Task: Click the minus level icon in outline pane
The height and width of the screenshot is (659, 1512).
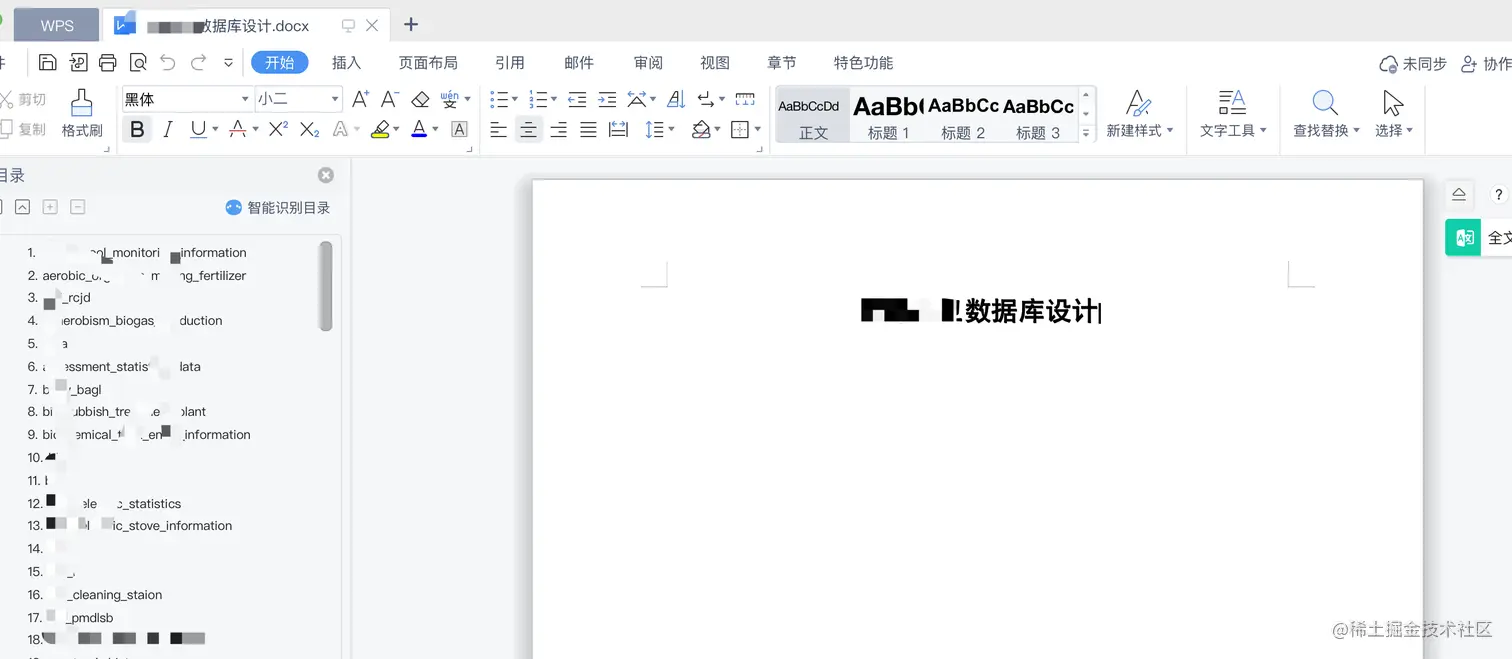Action: pyautogui.click(x=78, y=207)
